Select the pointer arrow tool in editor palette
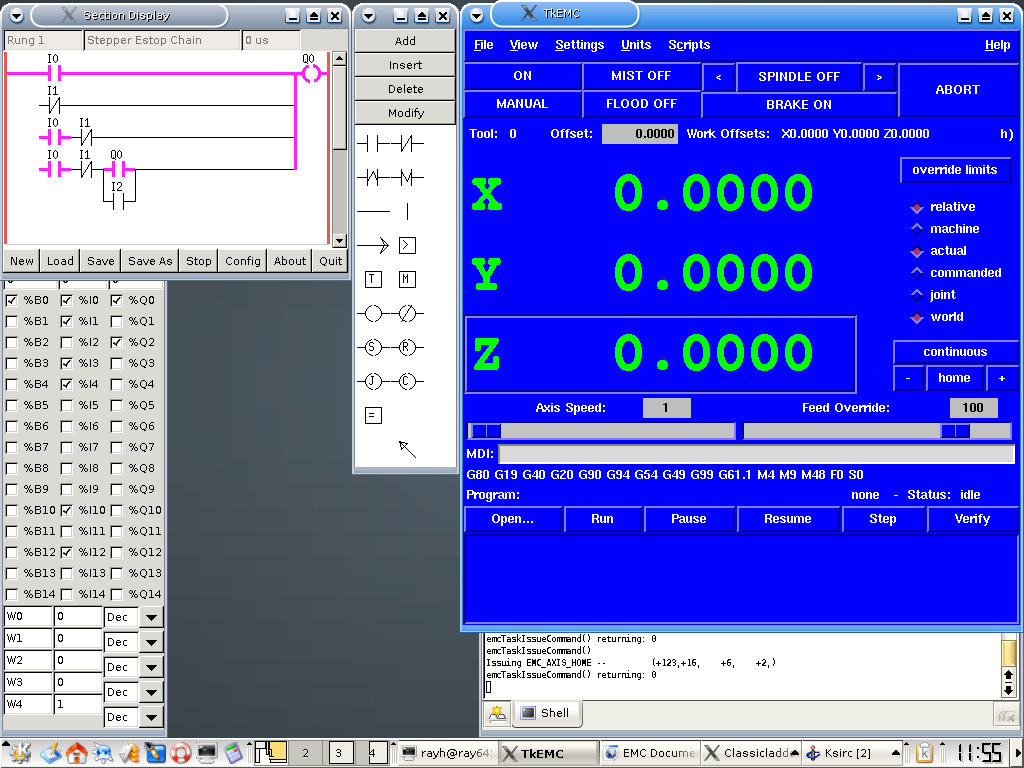The image size is (1024, 768). pyautogui.click(x=407, y=449)
